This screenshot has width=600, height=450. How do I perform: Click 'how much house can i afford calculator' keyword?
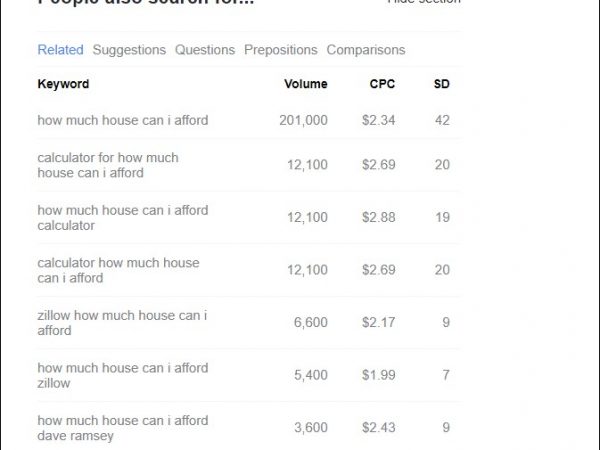tap(123, 218)
